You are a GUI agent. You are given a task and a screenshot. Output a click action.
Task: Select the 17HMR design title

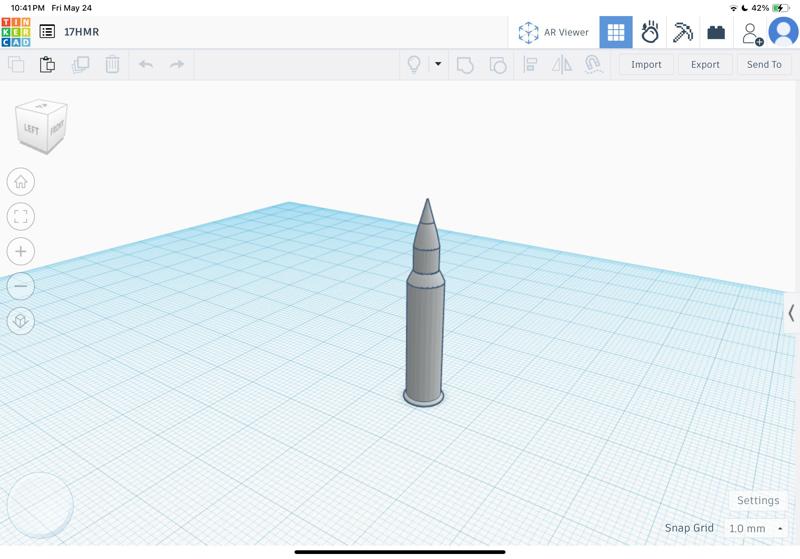(x=82, y=32)
